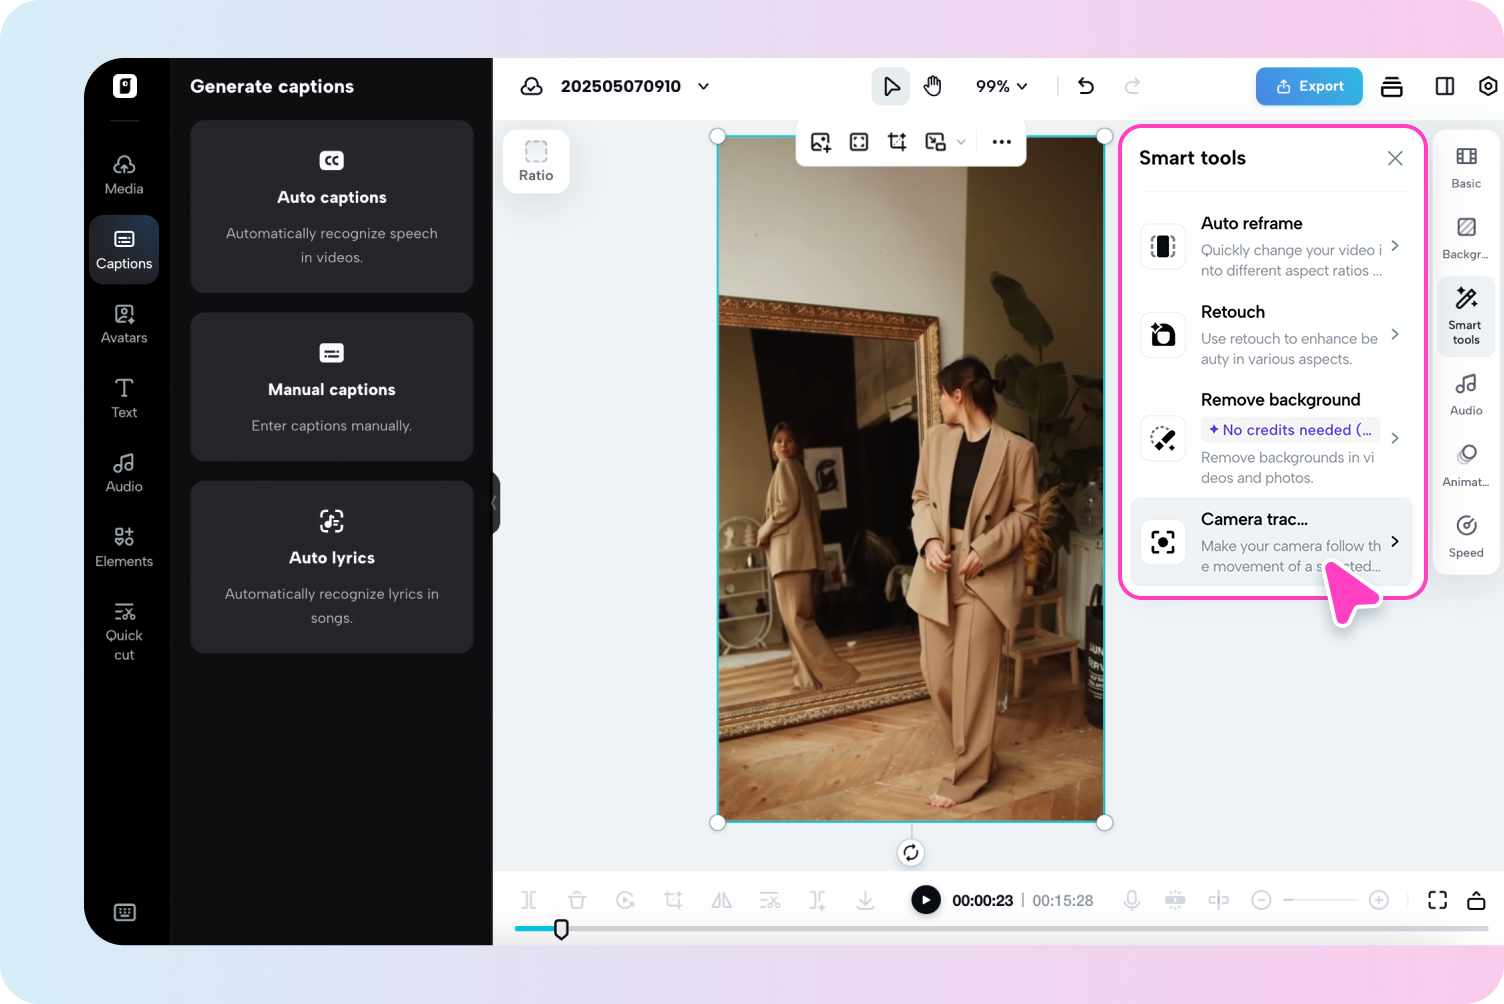Switch to the Animation tab
This screenshot has width=1504, height=1004.
click(x=1466, y=466)
